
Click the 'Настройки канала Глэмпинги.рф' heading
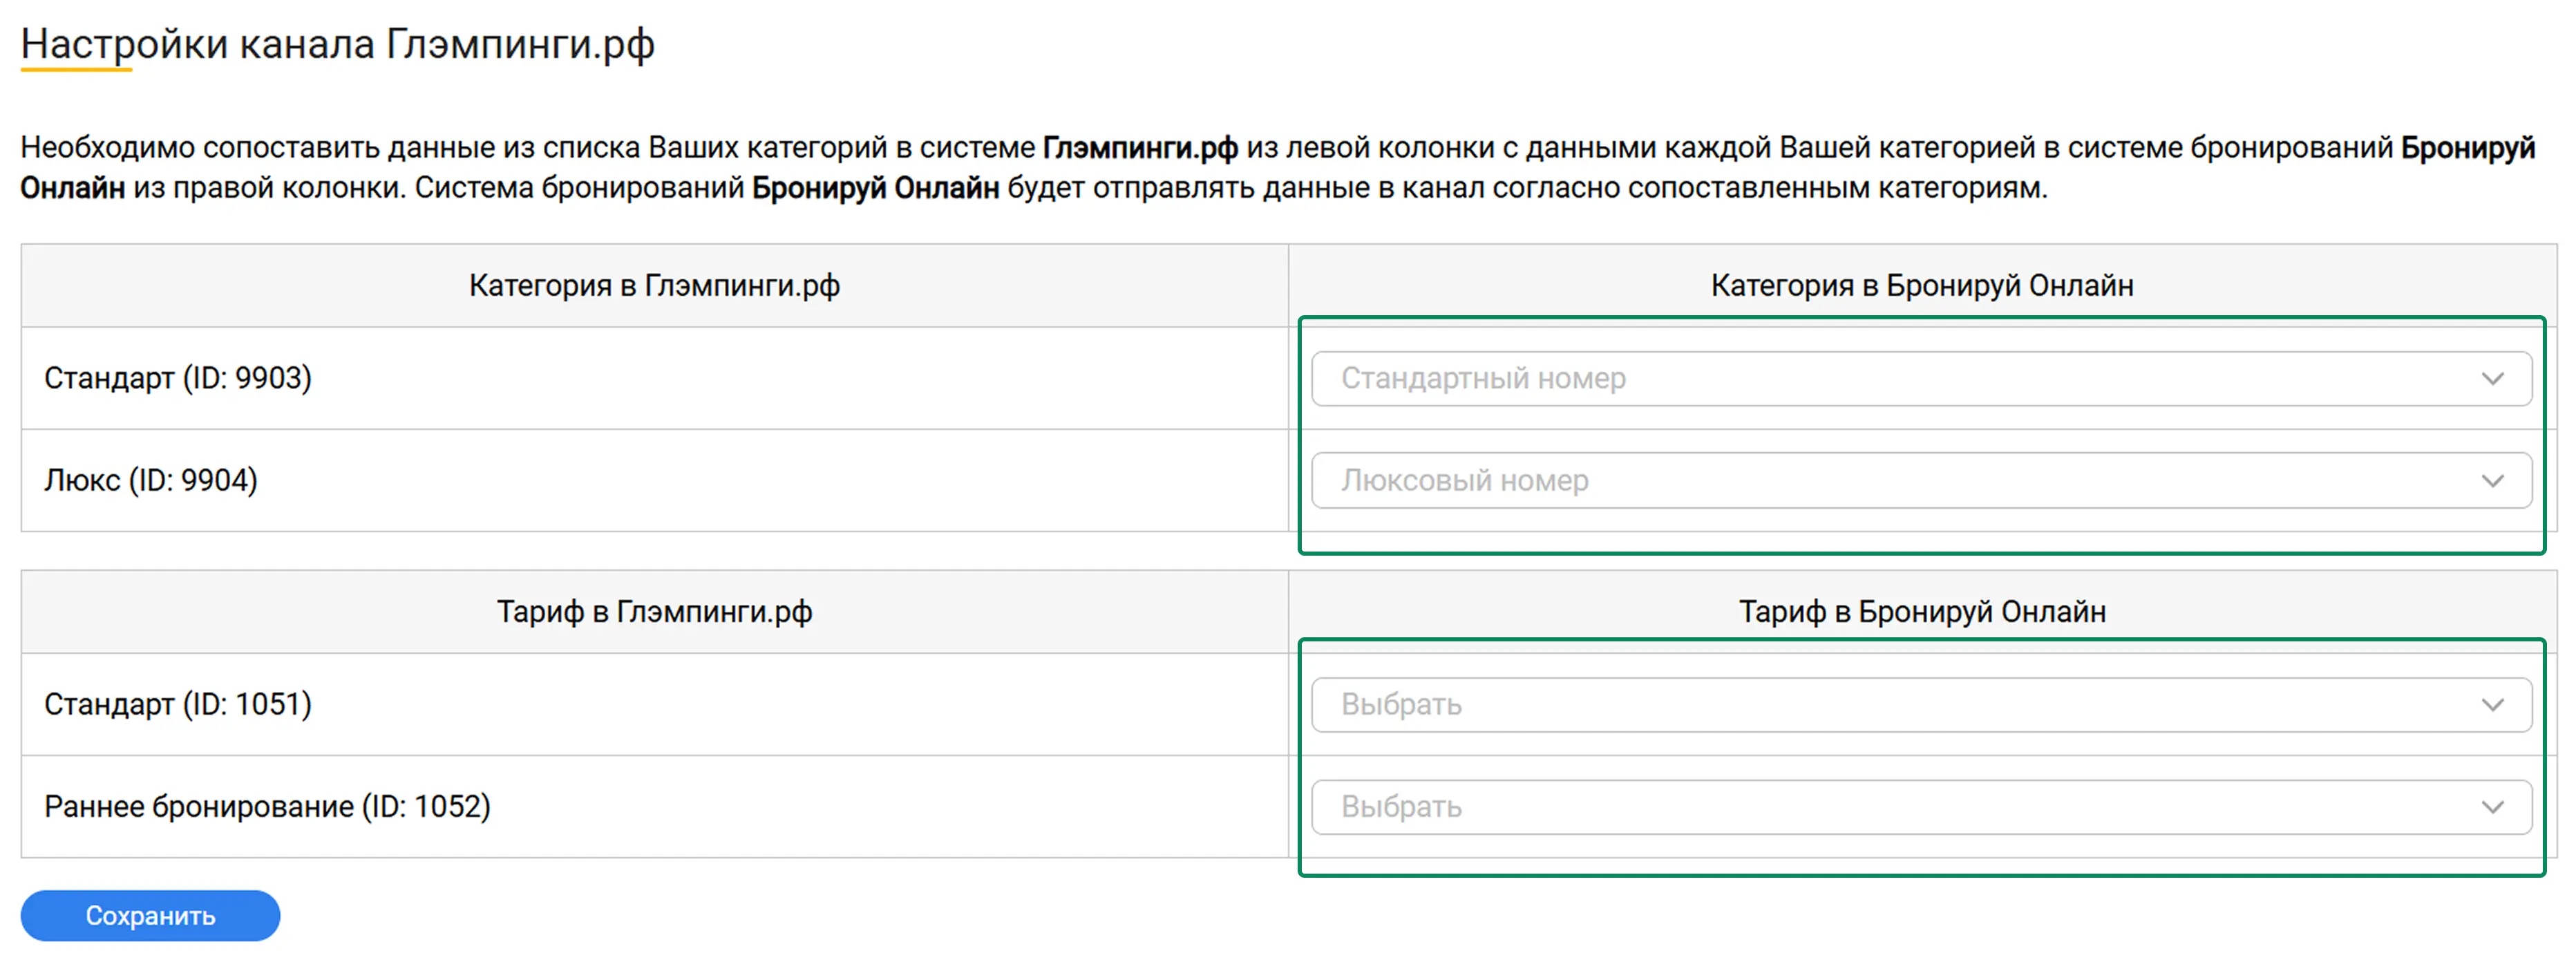[x=337, y=45]
